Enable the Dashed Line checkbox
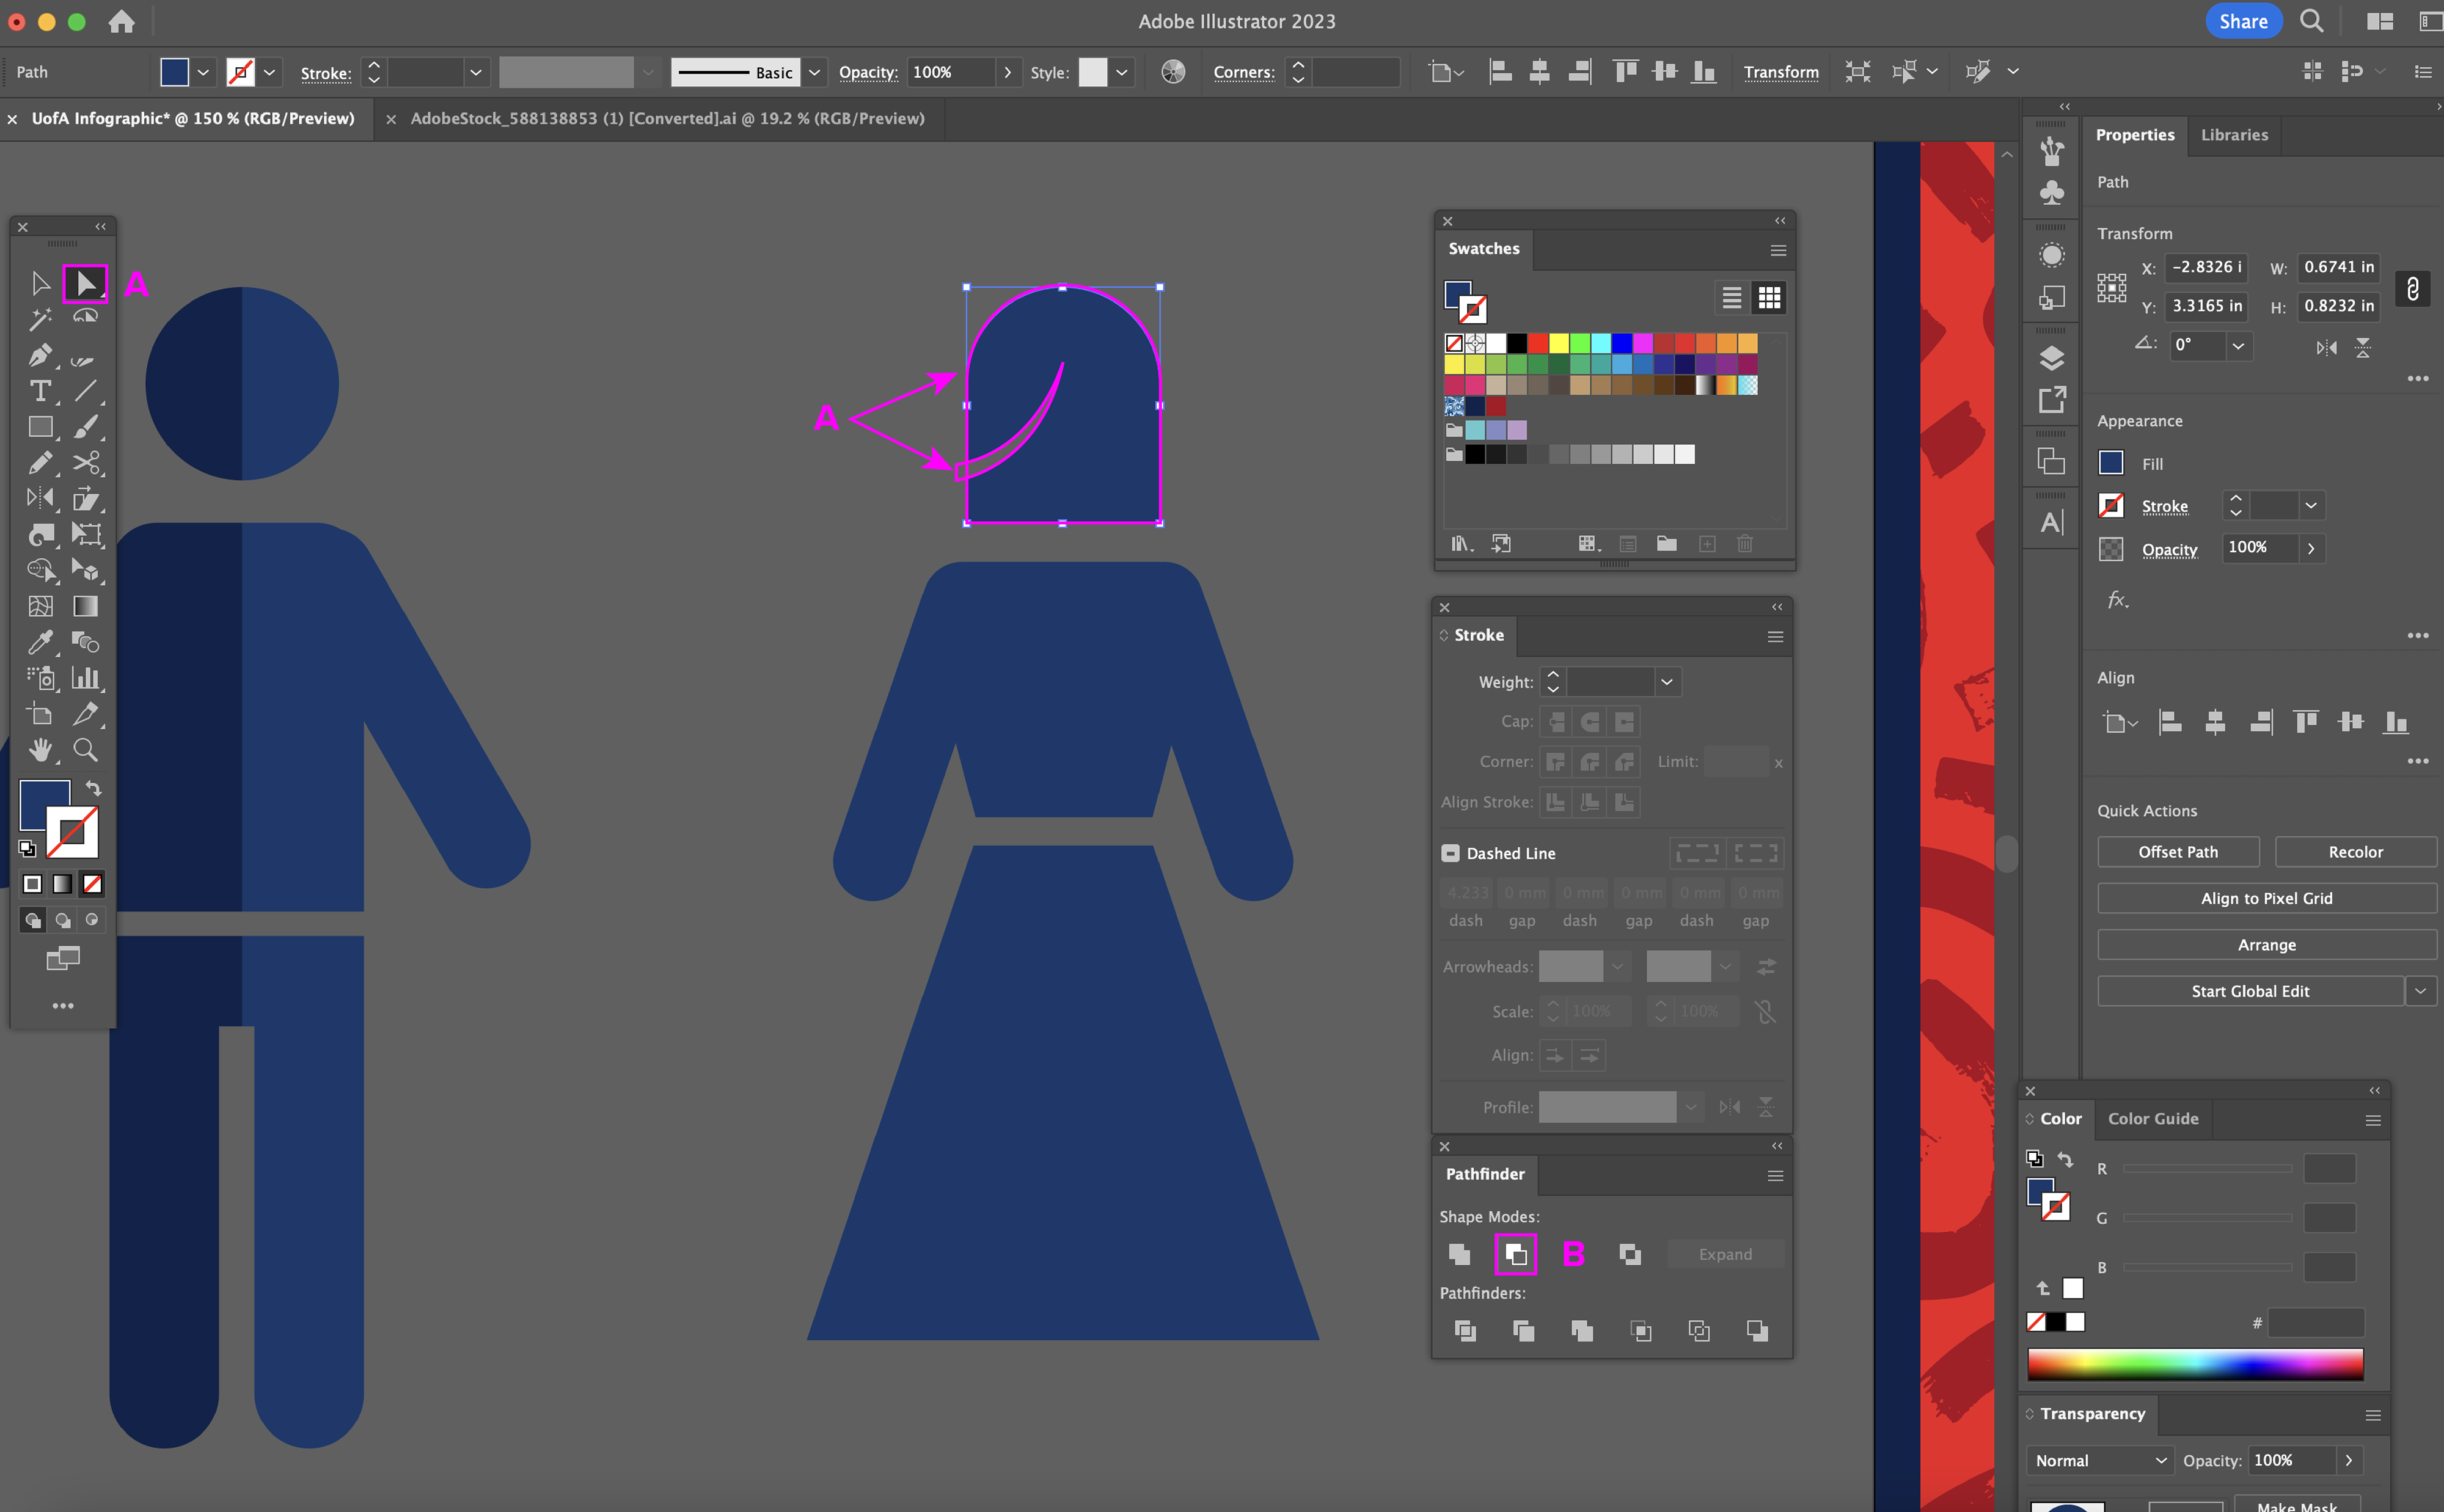2444x1512 pixels. pyautogui.click(x=1450, y=853)
